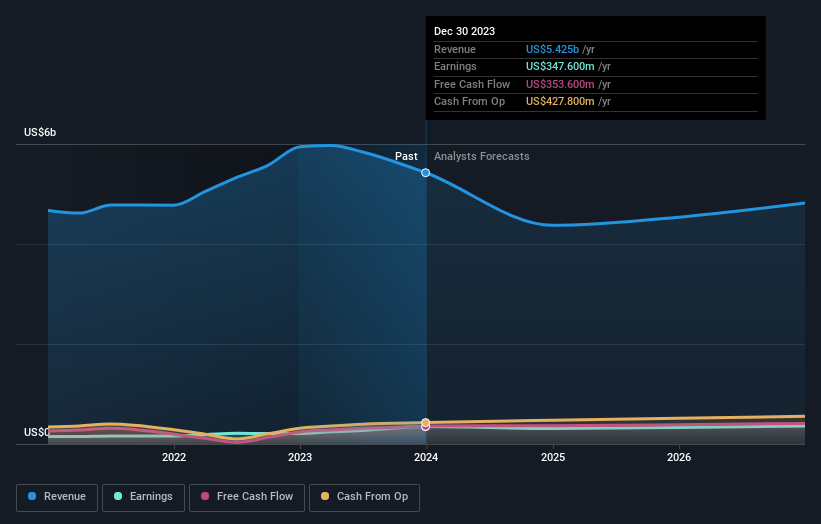Toggle the Cash From Op legend series
The image size is (821, 524).
coord(364,497)
